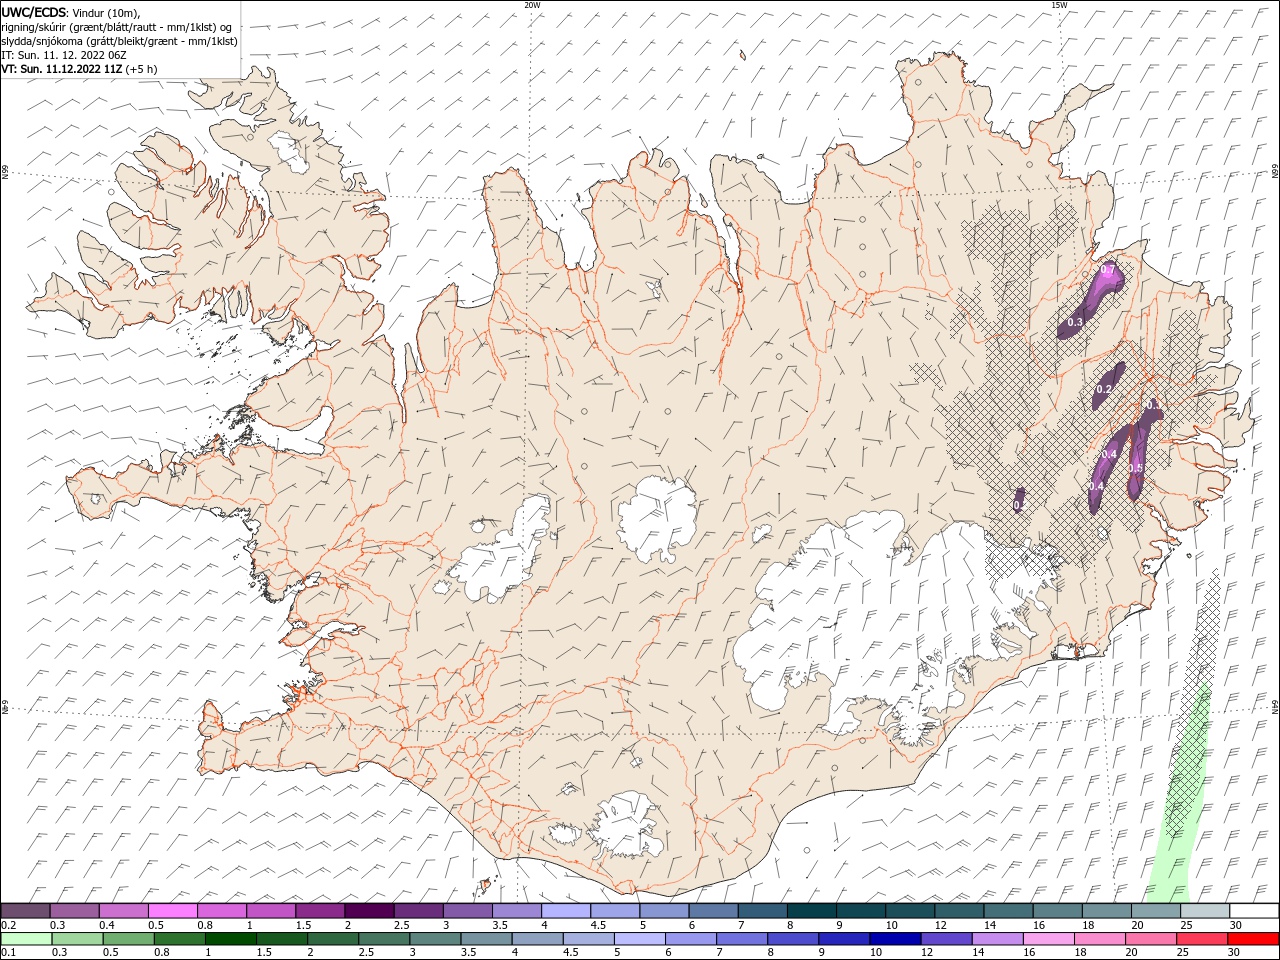Click the 'slydda/snjókoma' legend description line

pyautogui.click(x=119, y=41)
